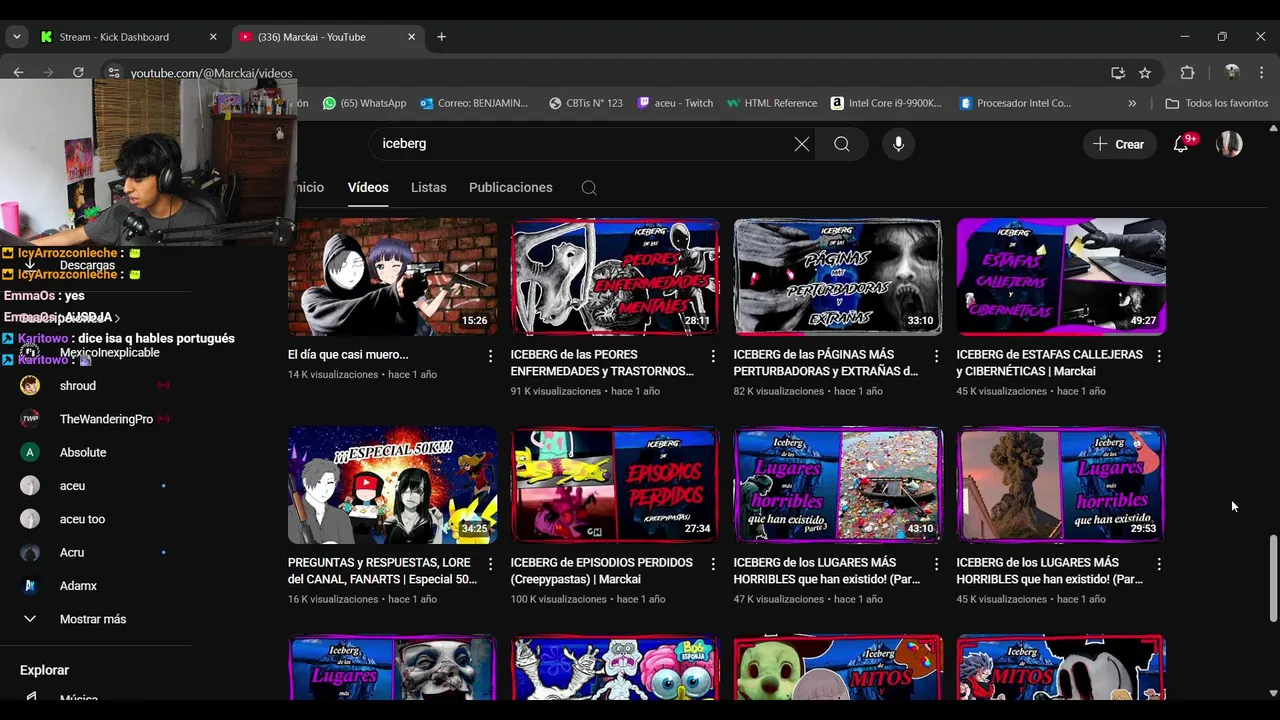The height and width of the screenshot is (720, 1280).
Task: Open Chrome extensions puzzle icon
Action: 1187,73
